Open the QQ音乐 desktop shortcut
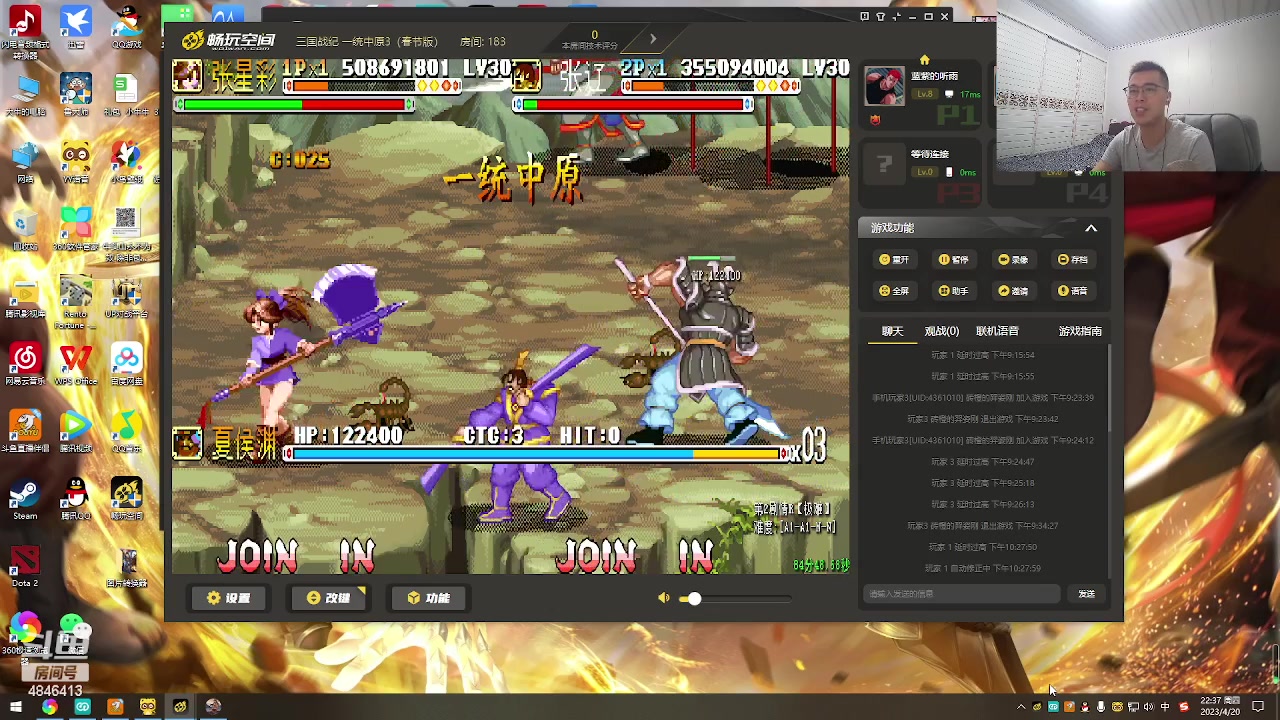 pyautogui.click(x=126, y=432)
